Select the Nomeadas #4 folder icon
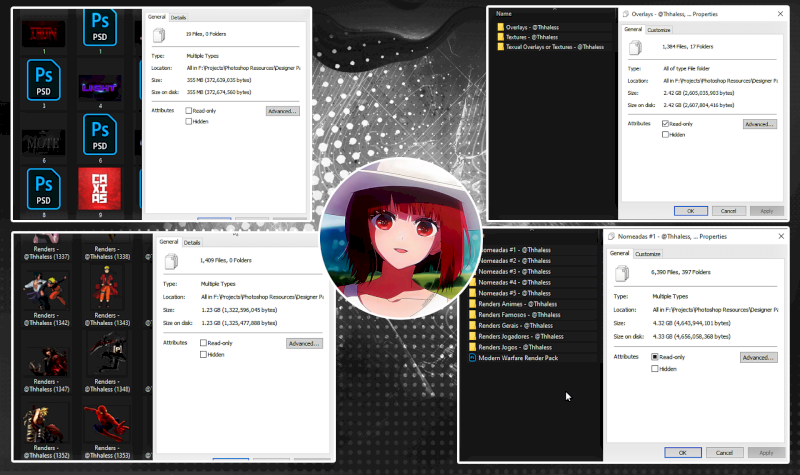 tap(473, 282)
